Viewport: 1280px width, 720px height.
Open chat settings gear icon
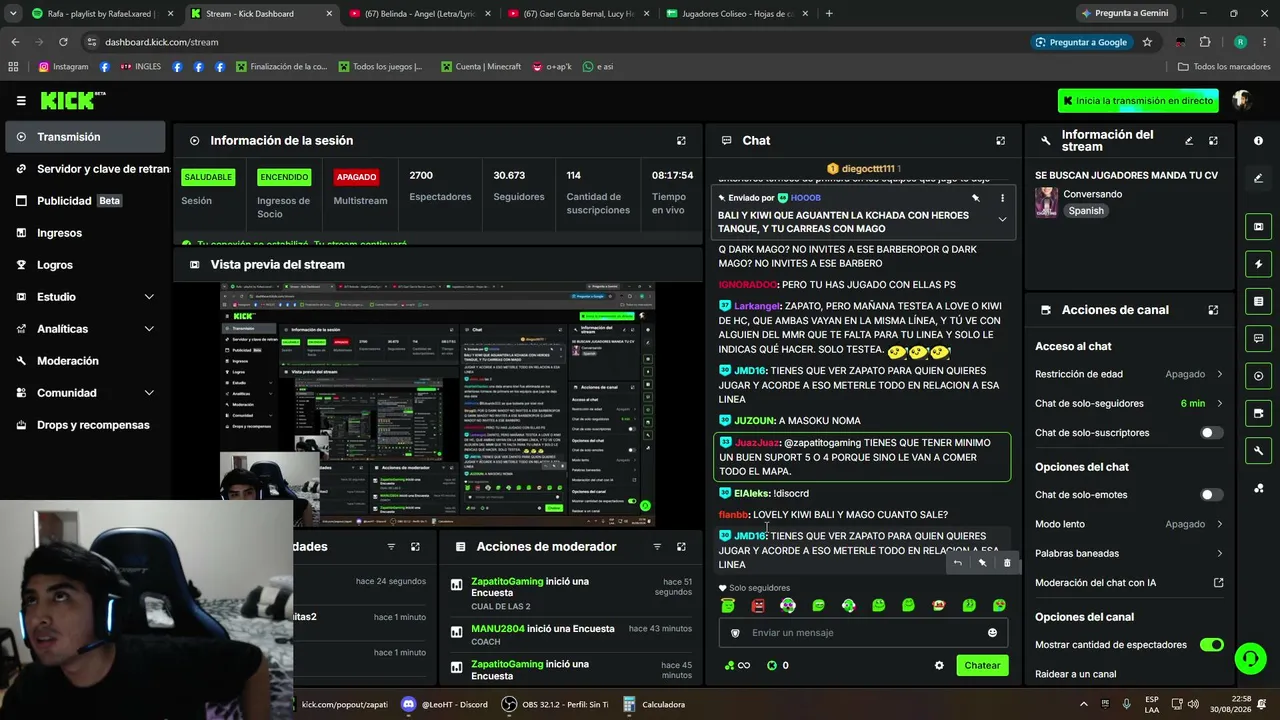pyautogui.click(x=939, y=665)
